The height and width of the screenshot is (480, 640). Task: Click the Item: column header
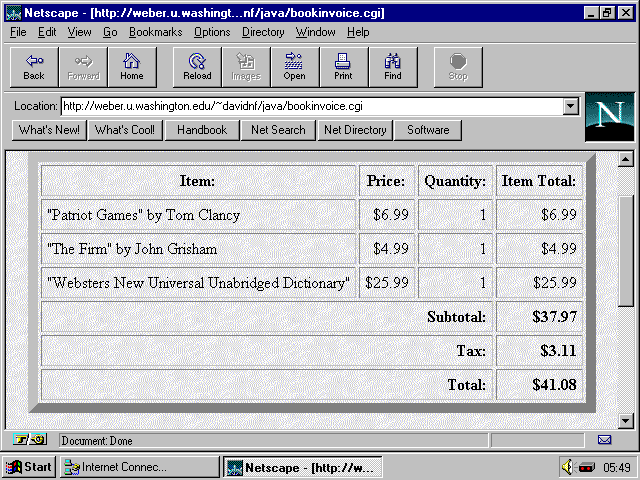(x=198, y=181)
